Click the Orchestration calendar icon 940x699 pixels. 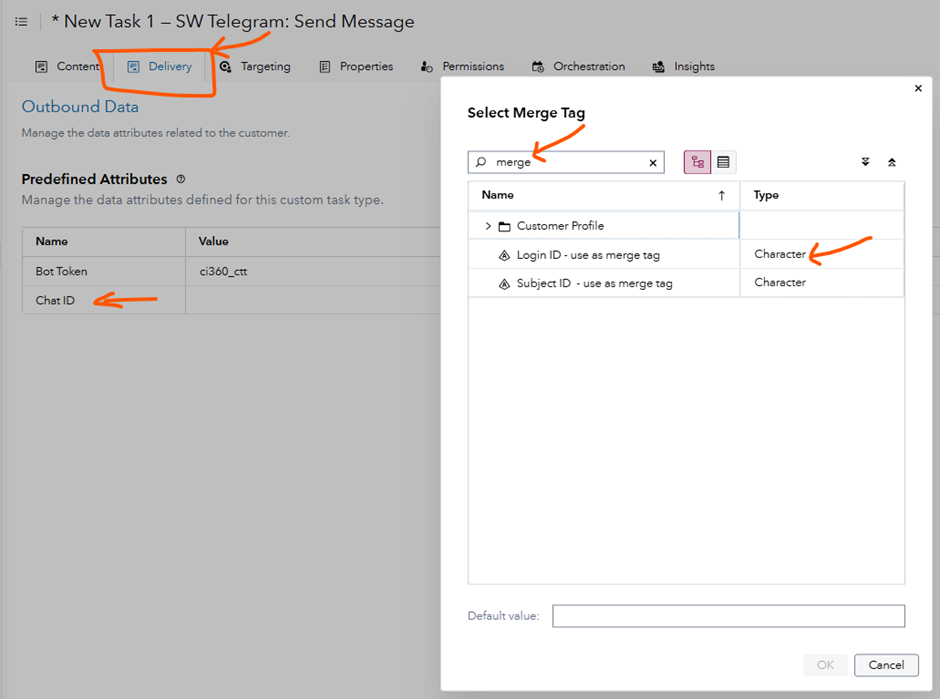[536, 66]
